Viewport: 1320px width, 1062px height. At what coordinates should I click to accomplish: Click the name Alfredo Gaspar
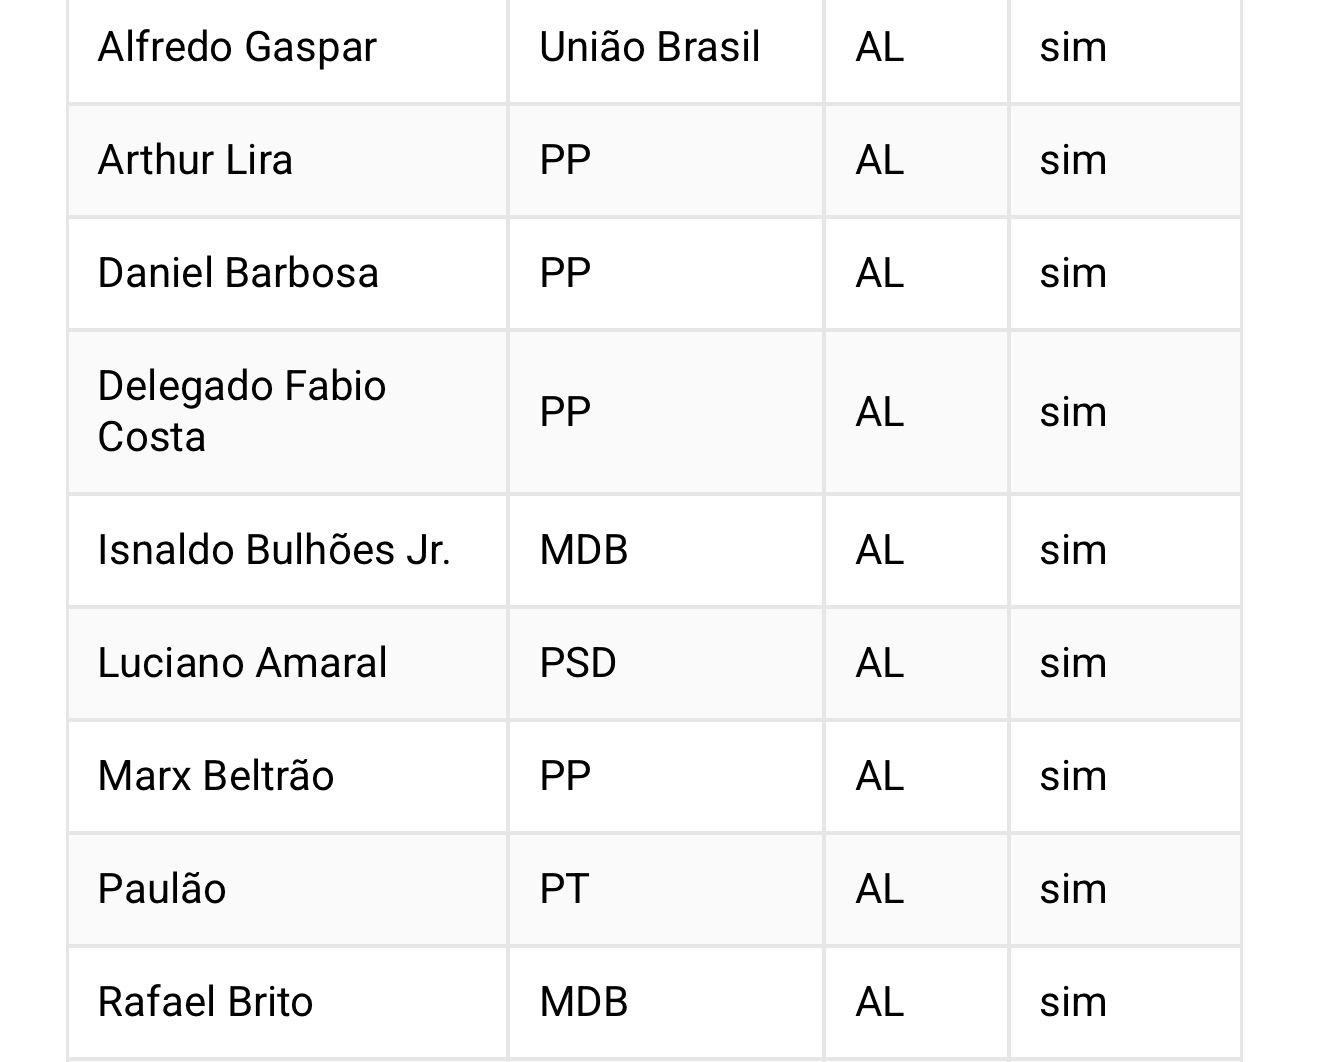(237, 47)
